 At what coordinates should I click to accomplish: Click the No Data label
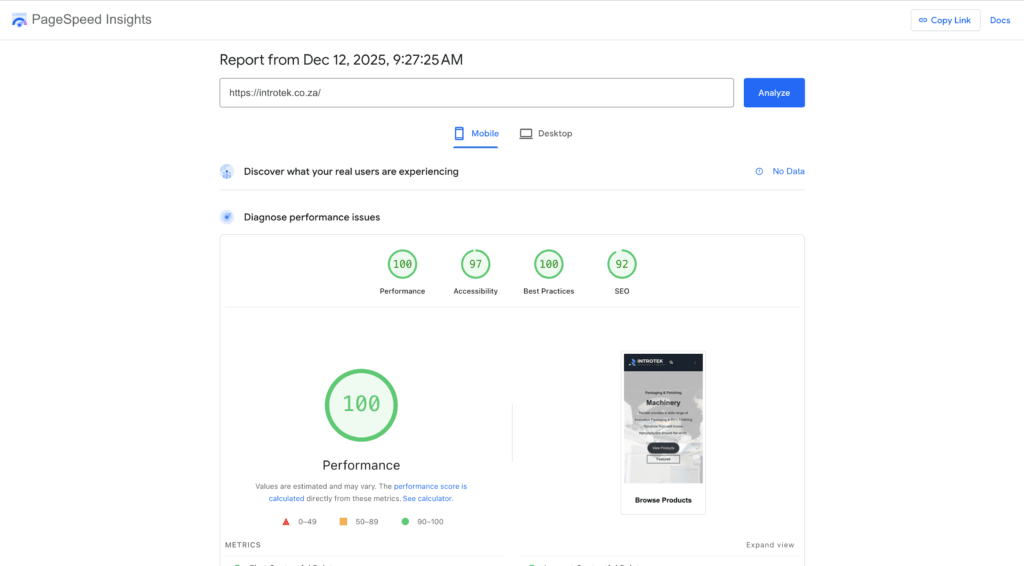pyautogui.click(x=788, y=171)
